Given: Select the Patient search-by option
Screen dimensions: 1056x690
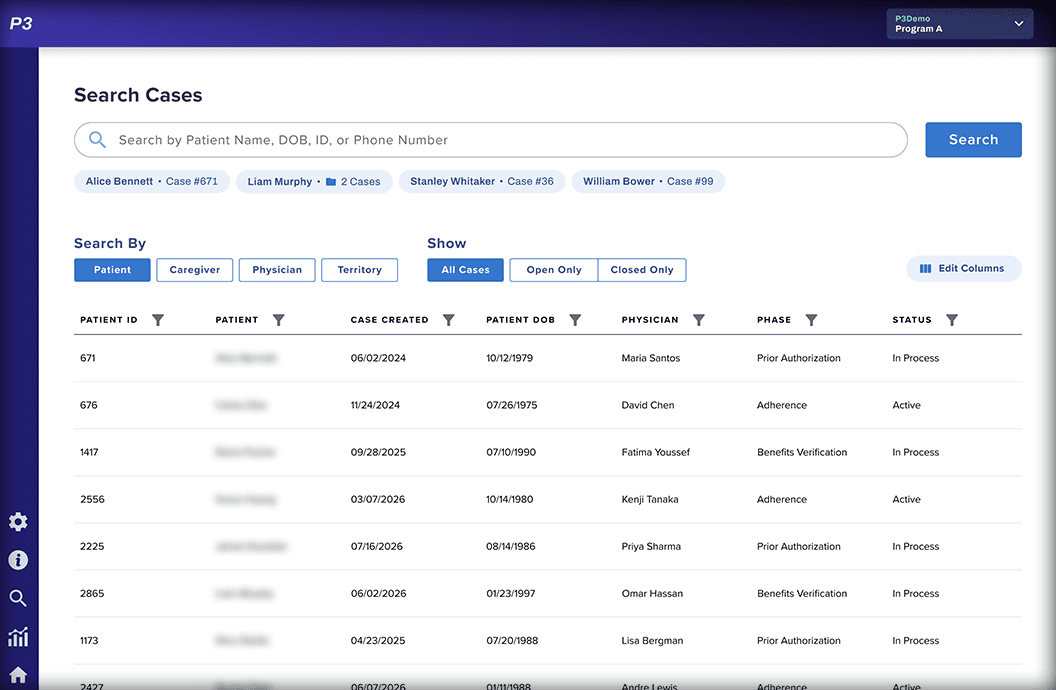Looking at the screenshot, I should tap(112, 270).
